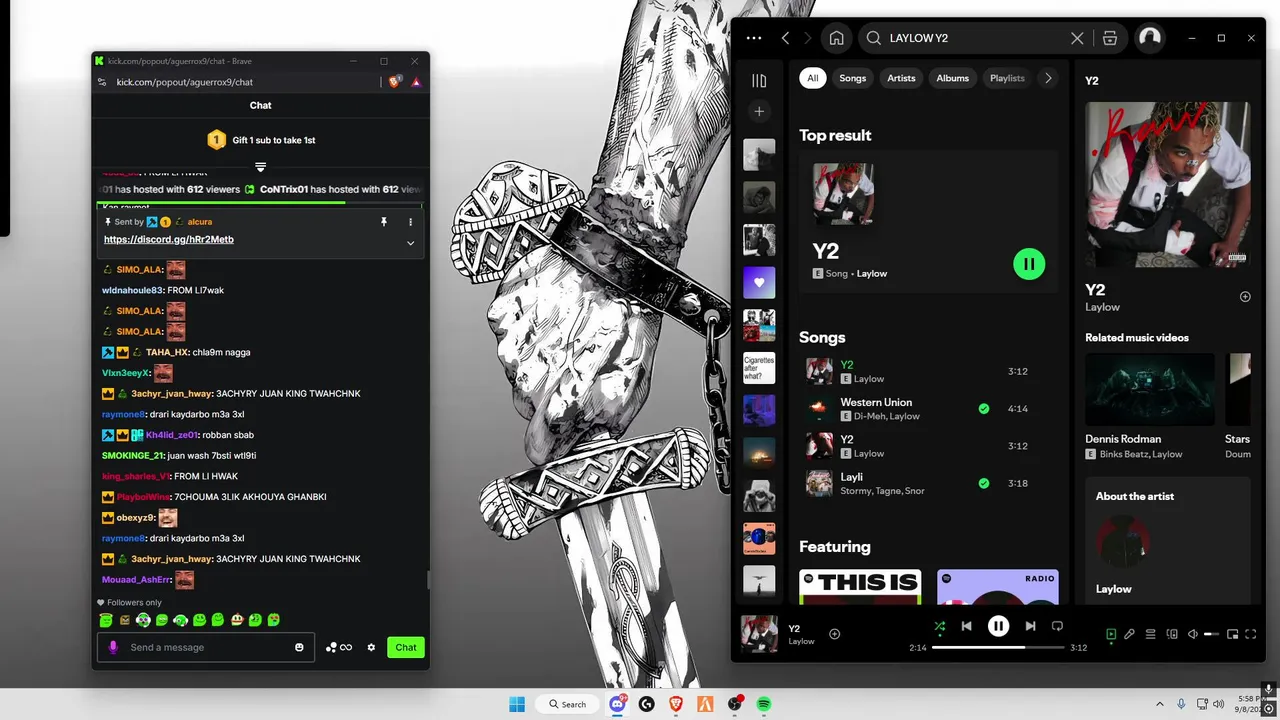Select the Artists filter chip

[x=901, y=78]
